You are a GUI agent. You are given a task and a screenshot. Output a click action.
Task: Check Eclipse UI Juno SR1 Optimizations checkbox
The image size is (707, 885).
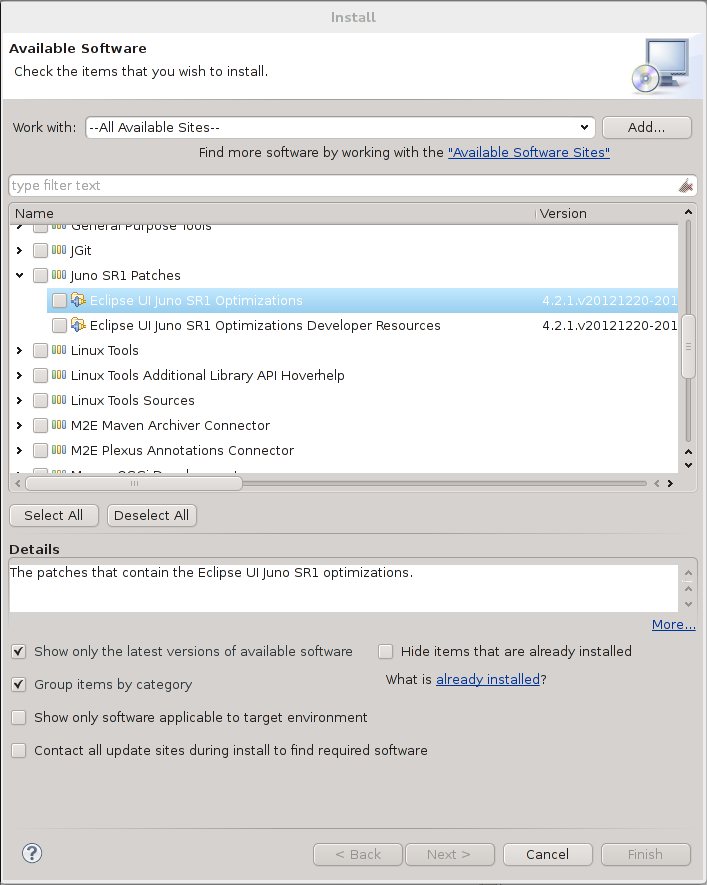pos(59,301)
